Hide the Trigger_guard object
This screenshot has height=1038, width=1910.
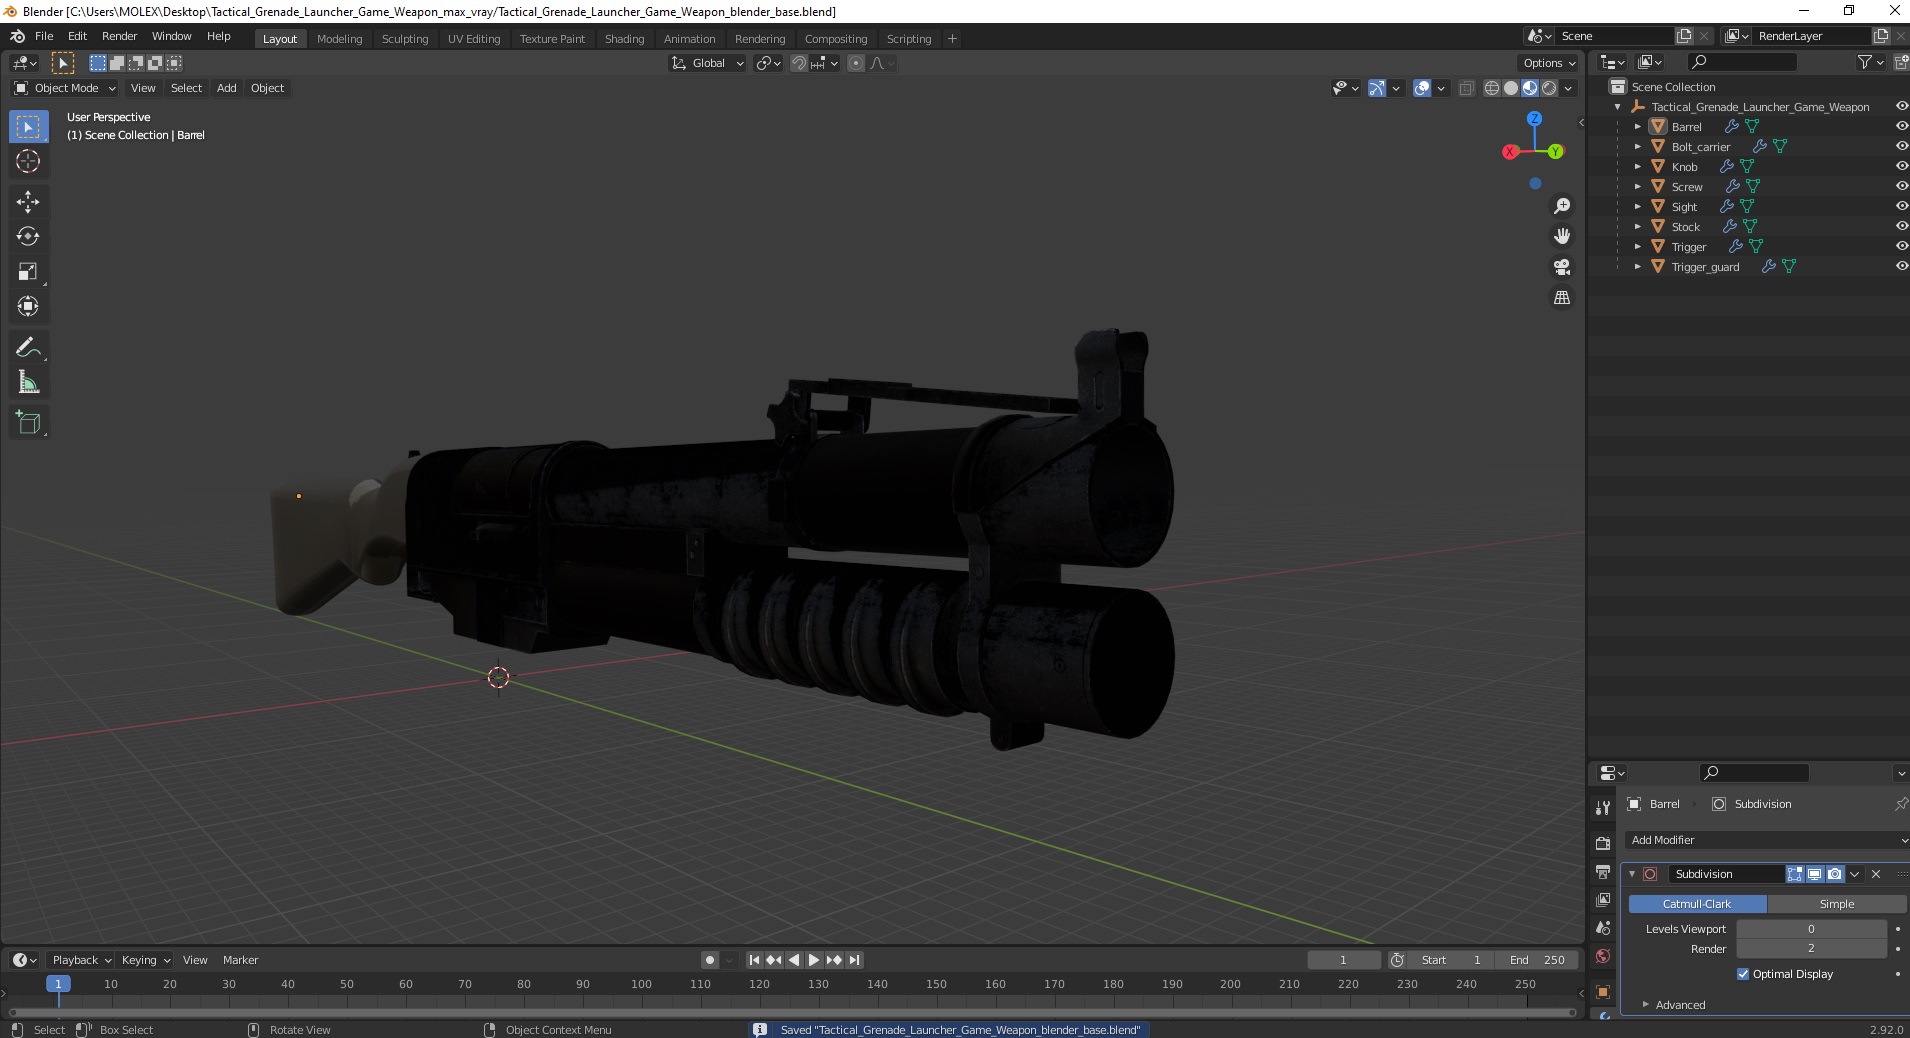click(1901, 266)
